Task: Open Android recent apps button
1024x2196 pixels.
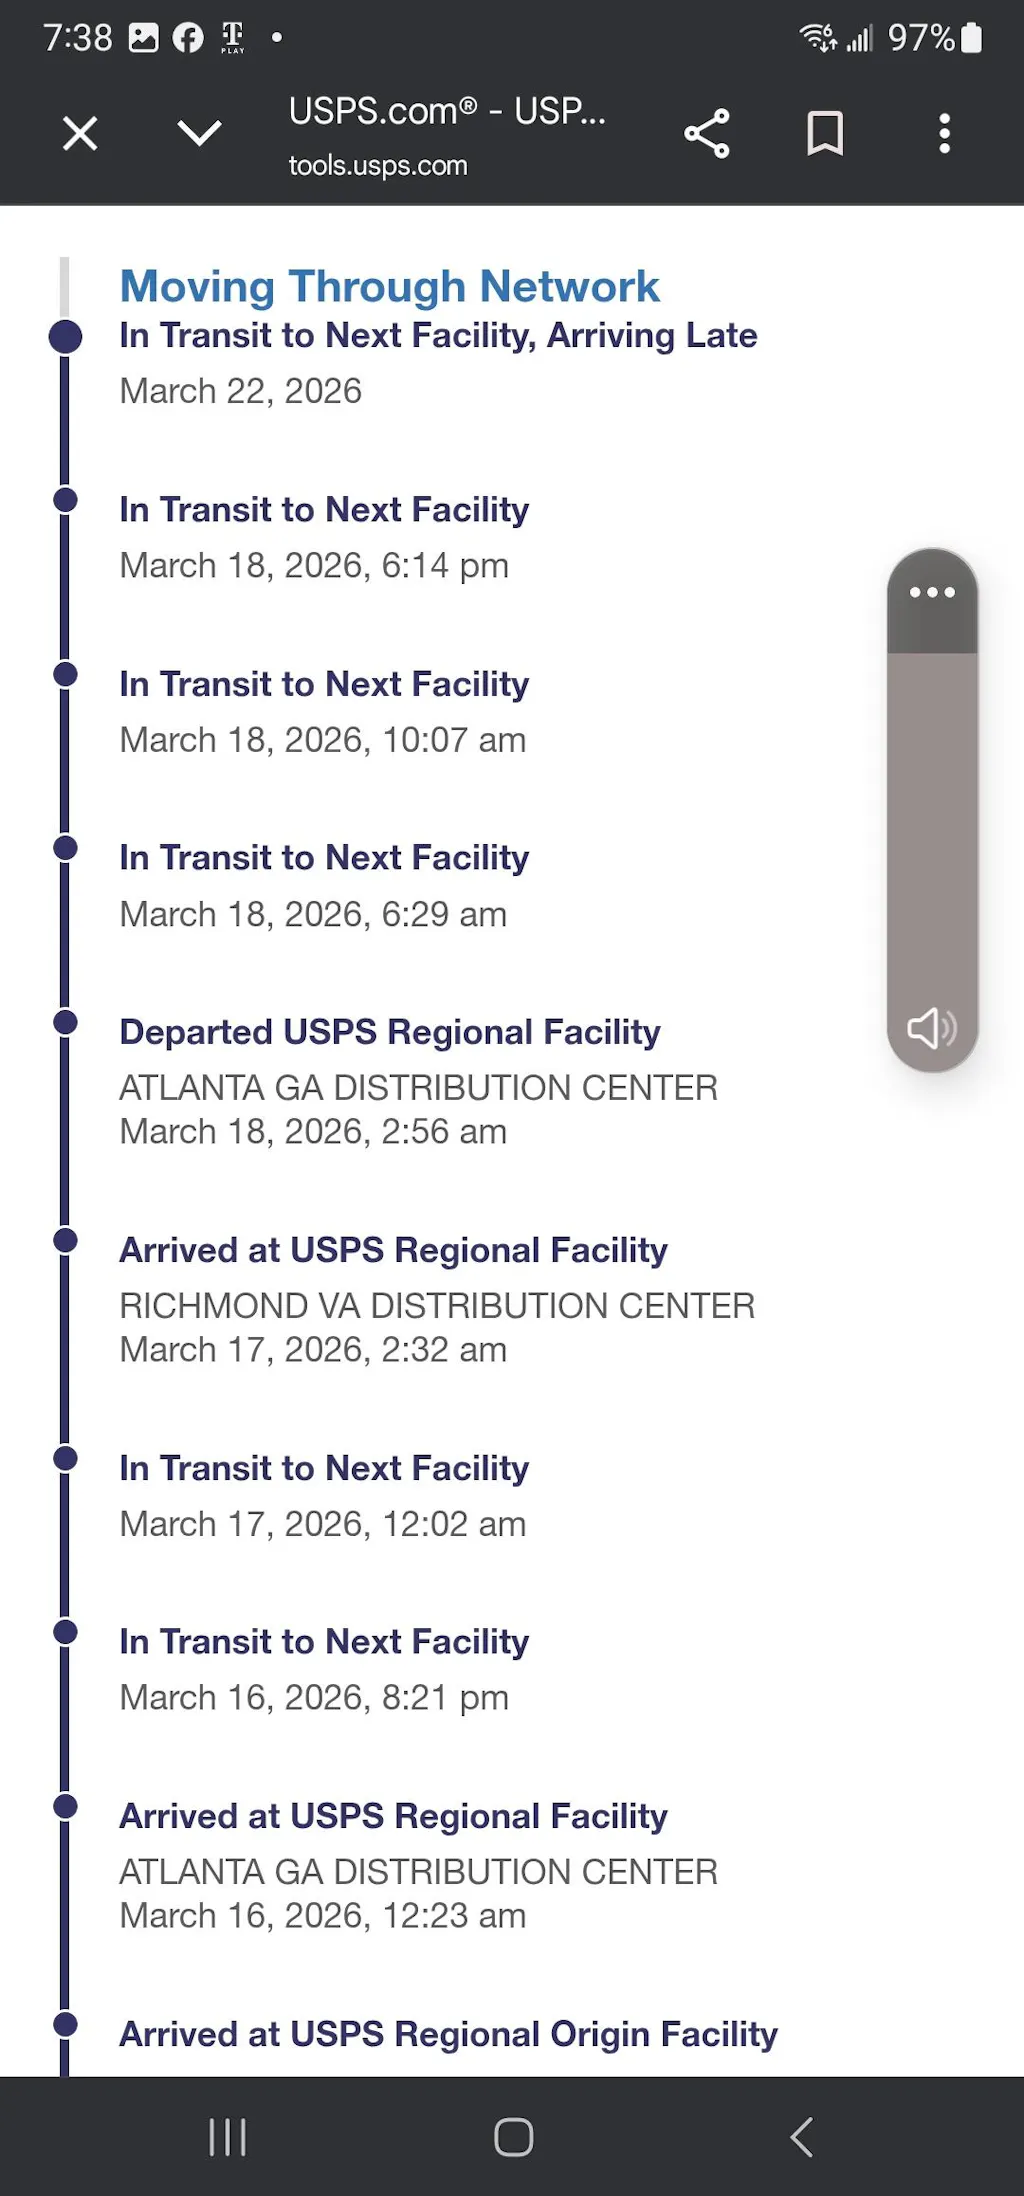Action: [228, 2137]
